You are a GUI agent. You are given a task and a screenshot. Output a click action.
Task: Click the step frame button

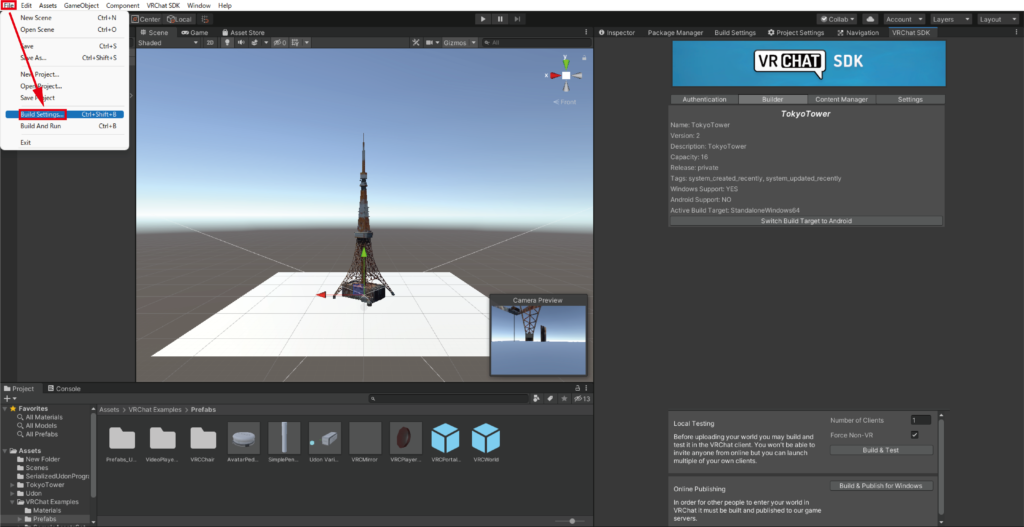click(517, 19)
